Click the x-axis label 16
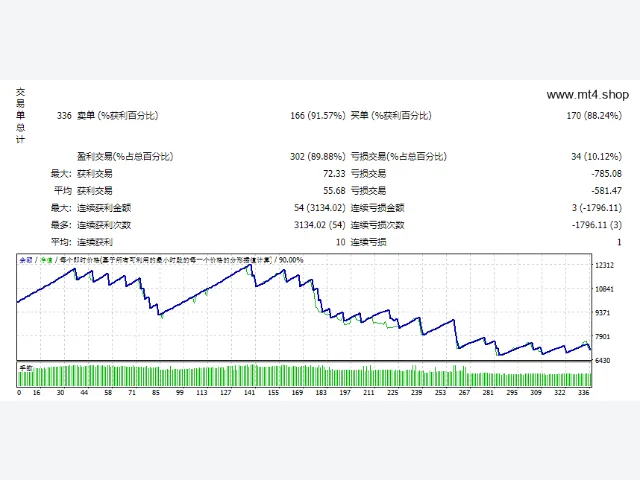This screenshot has height=480, width=640. (36, 393)
